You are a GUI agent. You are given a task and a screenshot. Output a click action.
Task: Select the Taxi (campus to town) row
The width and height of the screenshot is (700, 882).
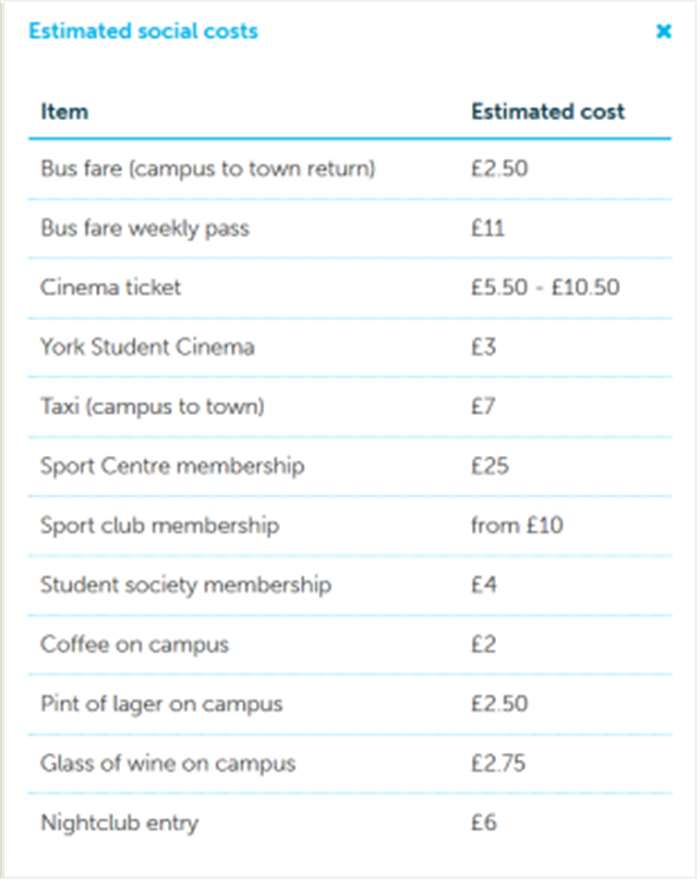[x=350, y=407]
